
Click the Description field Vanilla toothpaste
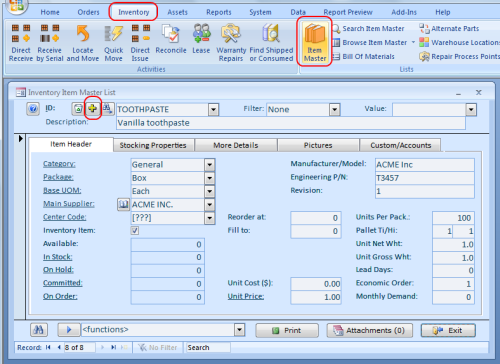(291, 123)
